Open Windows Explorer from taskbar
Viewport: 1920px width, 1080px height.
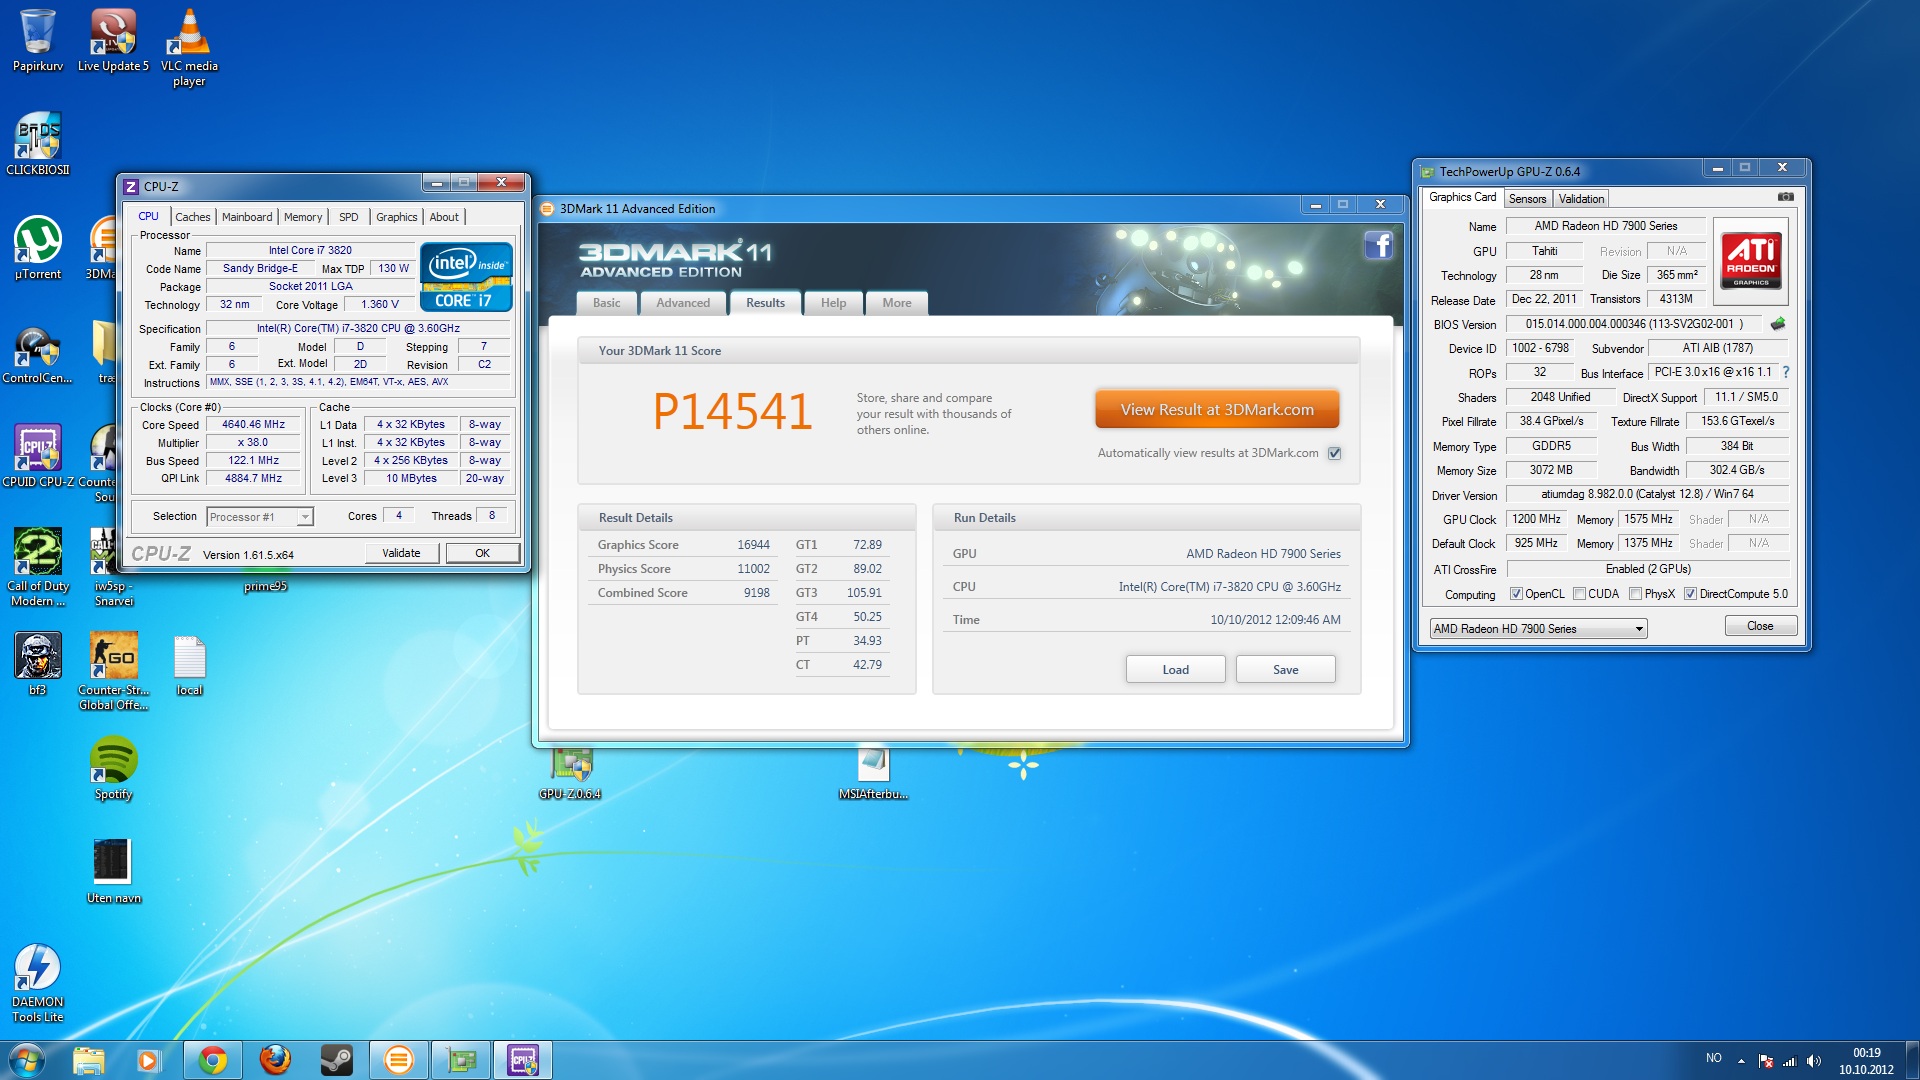pyautogui.click(x=88, y=1060)
